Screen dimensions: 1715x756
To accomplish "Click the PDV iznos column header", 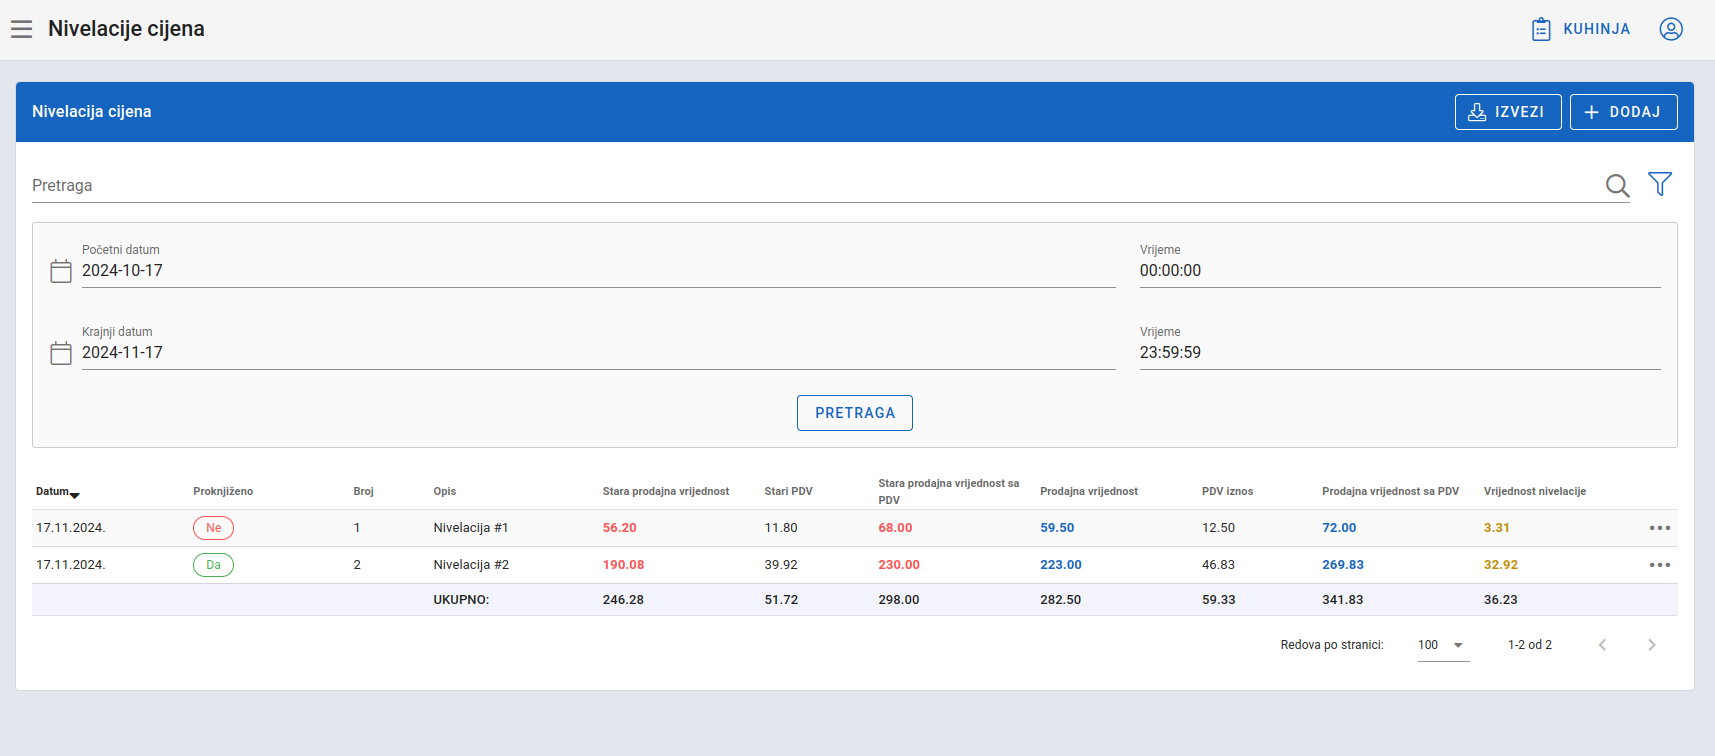I will pos(1227,492).
